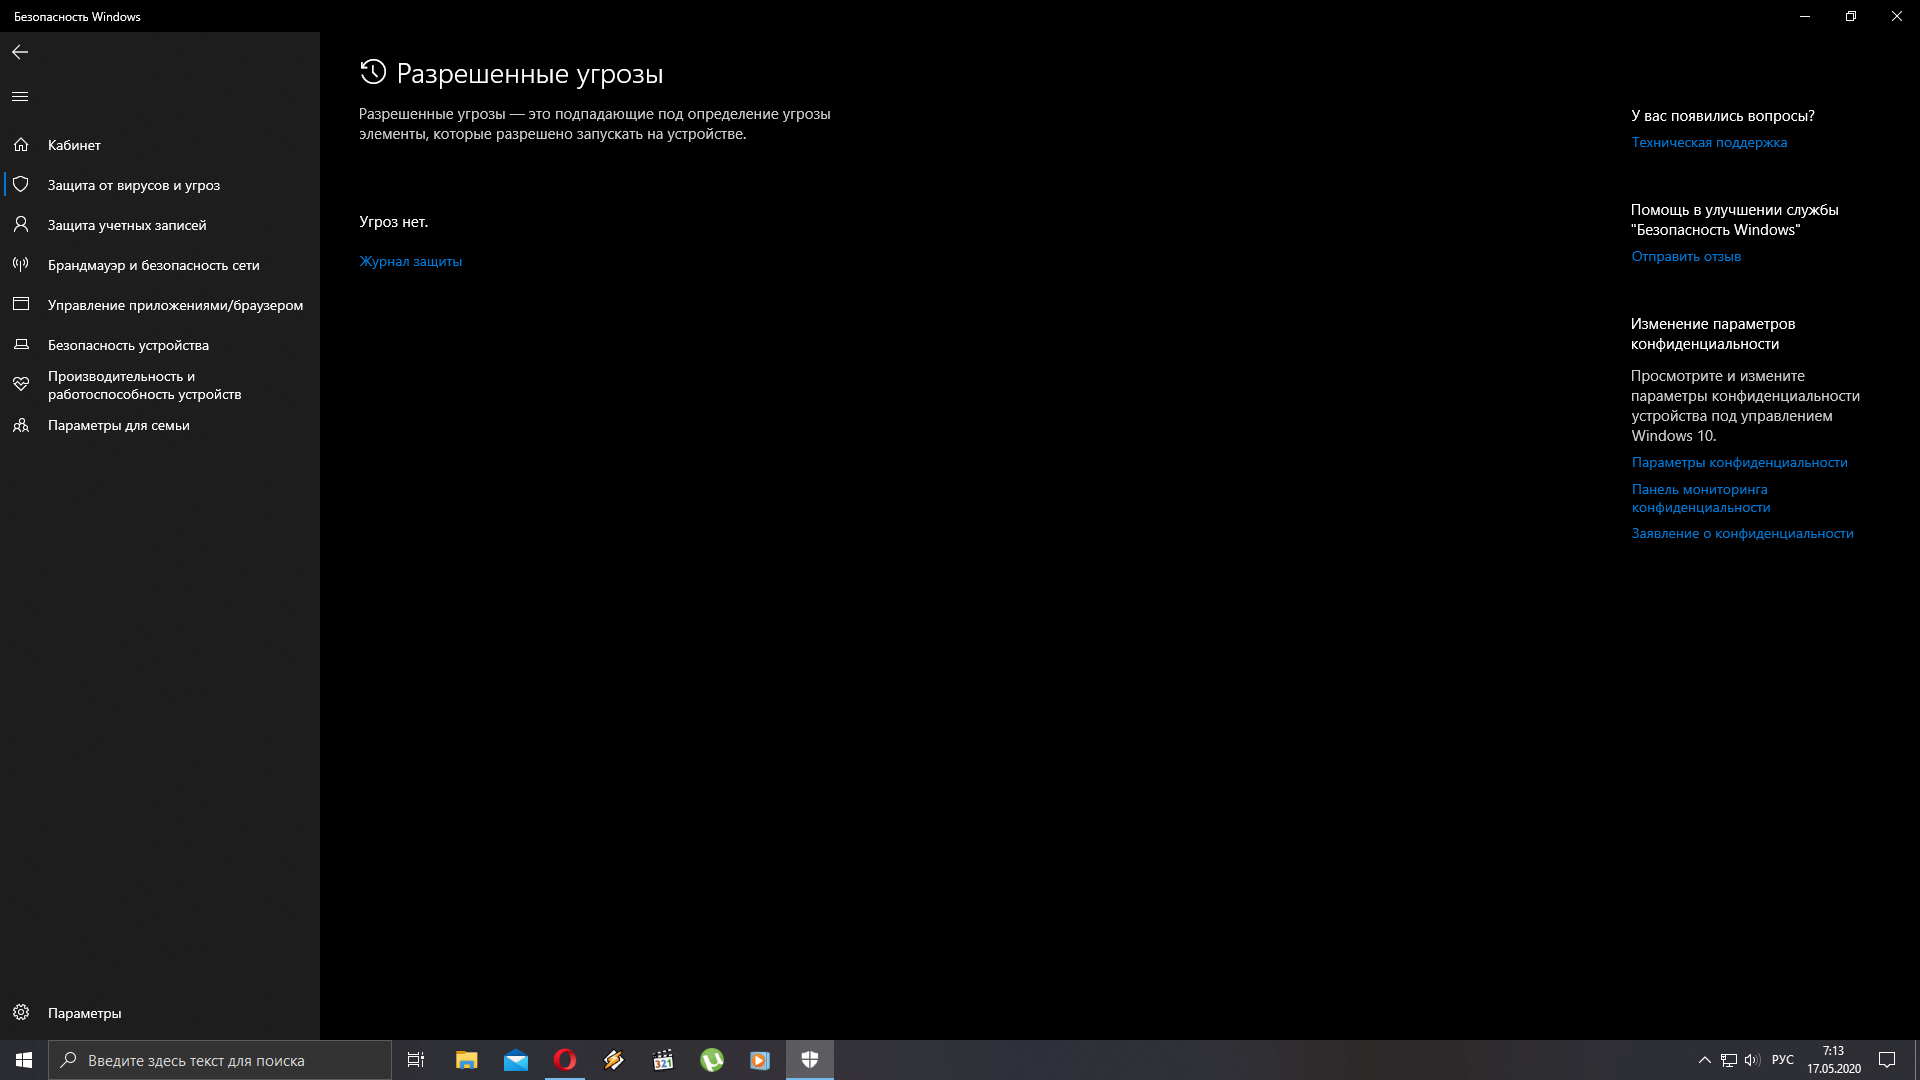Click the family options icon

tap(21, 425)
